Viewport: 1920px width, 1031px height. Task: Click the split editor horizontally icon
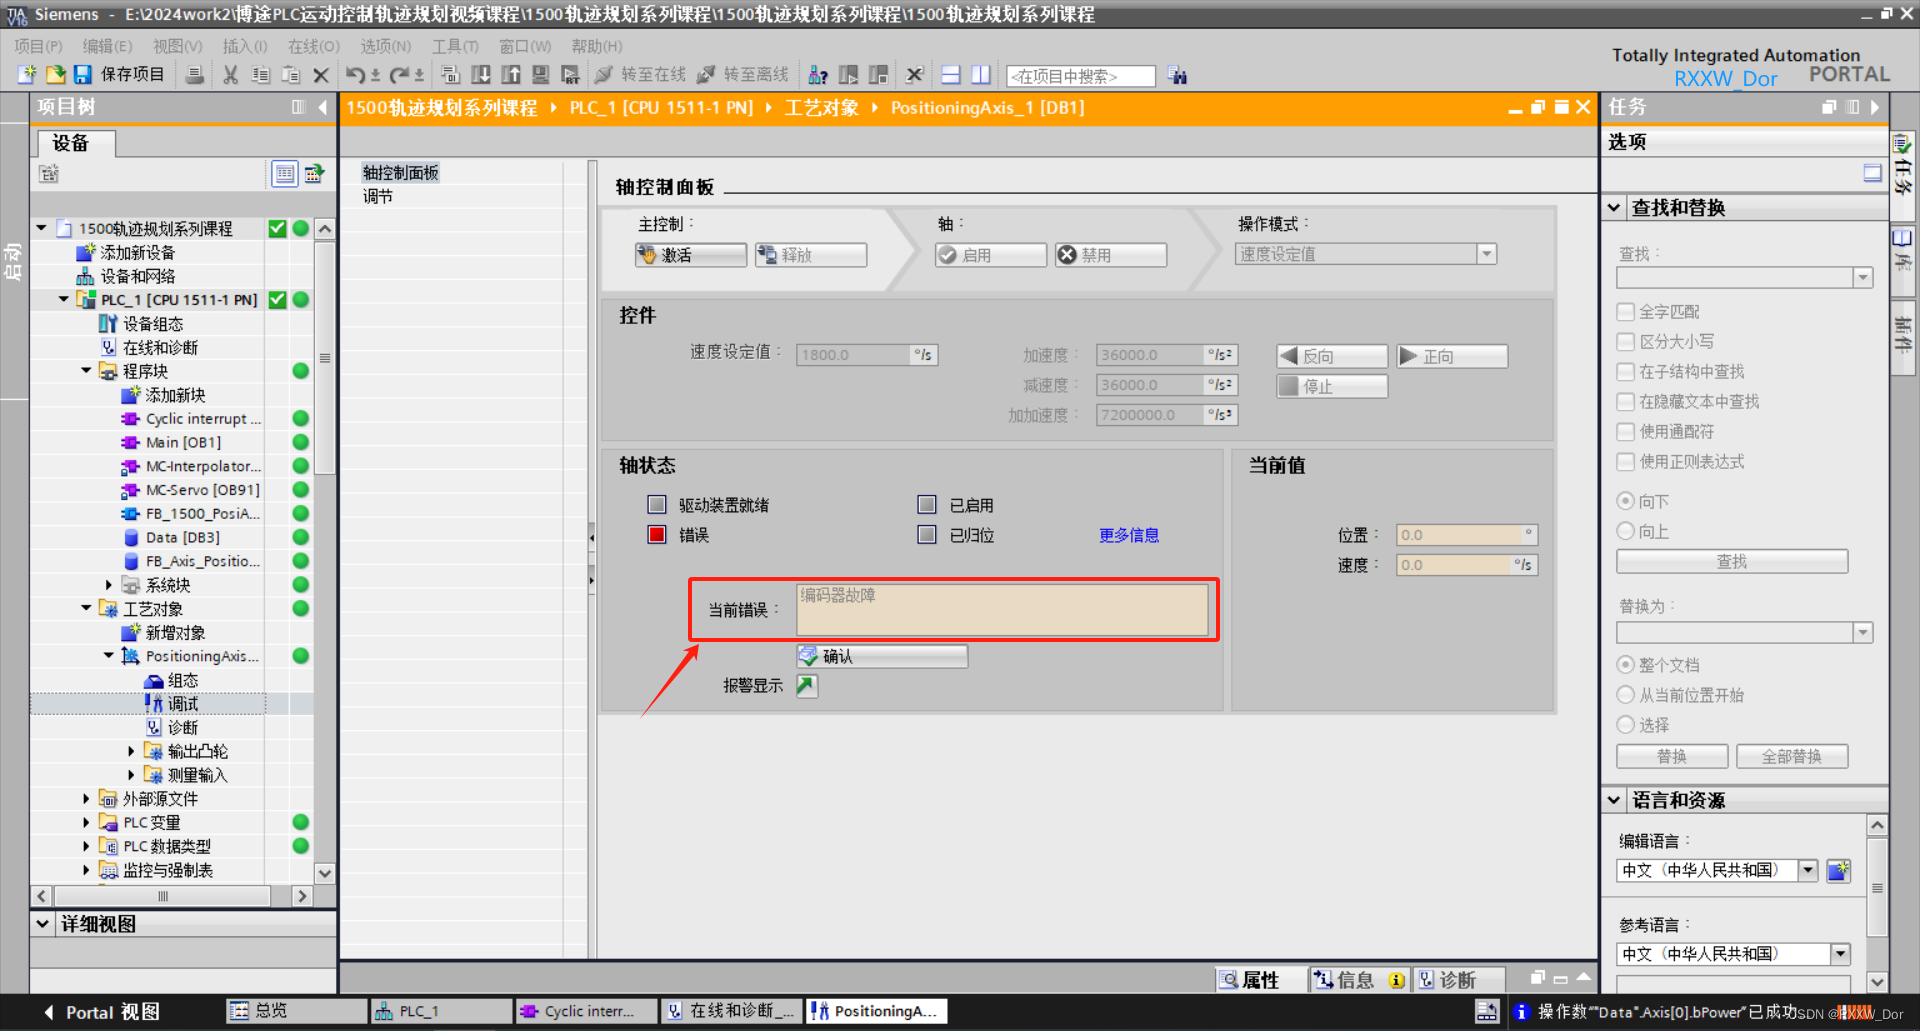(951, 75)
